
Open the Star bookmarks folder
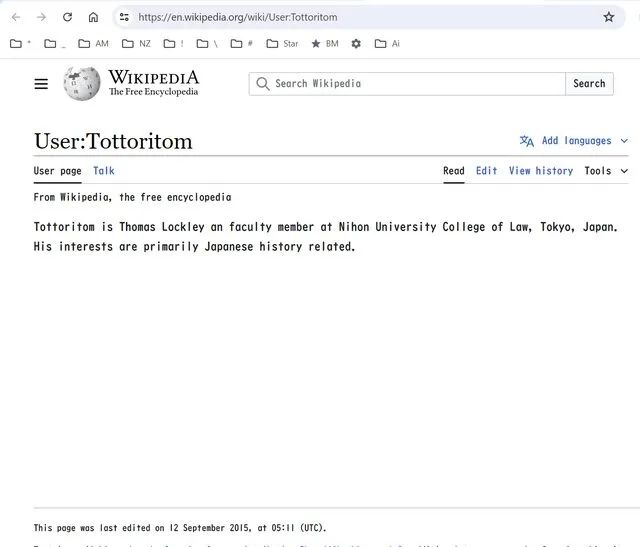coord(282,44)
